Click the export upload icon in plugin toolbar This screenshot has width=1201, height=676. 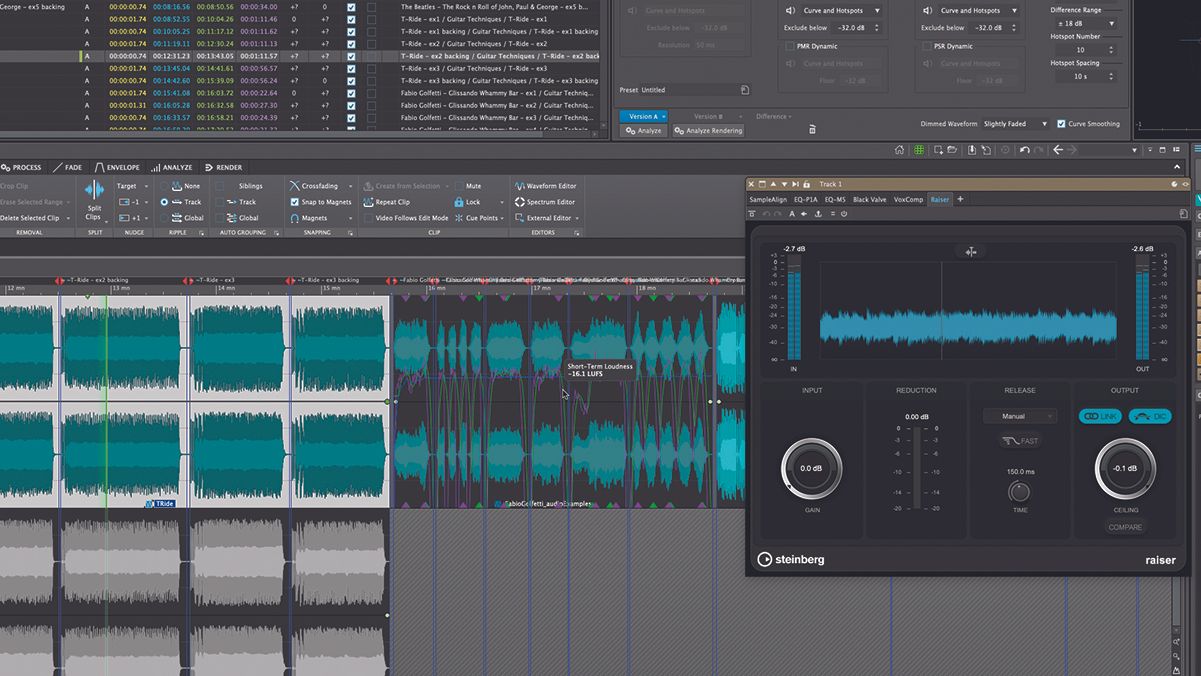click(818, 214)
